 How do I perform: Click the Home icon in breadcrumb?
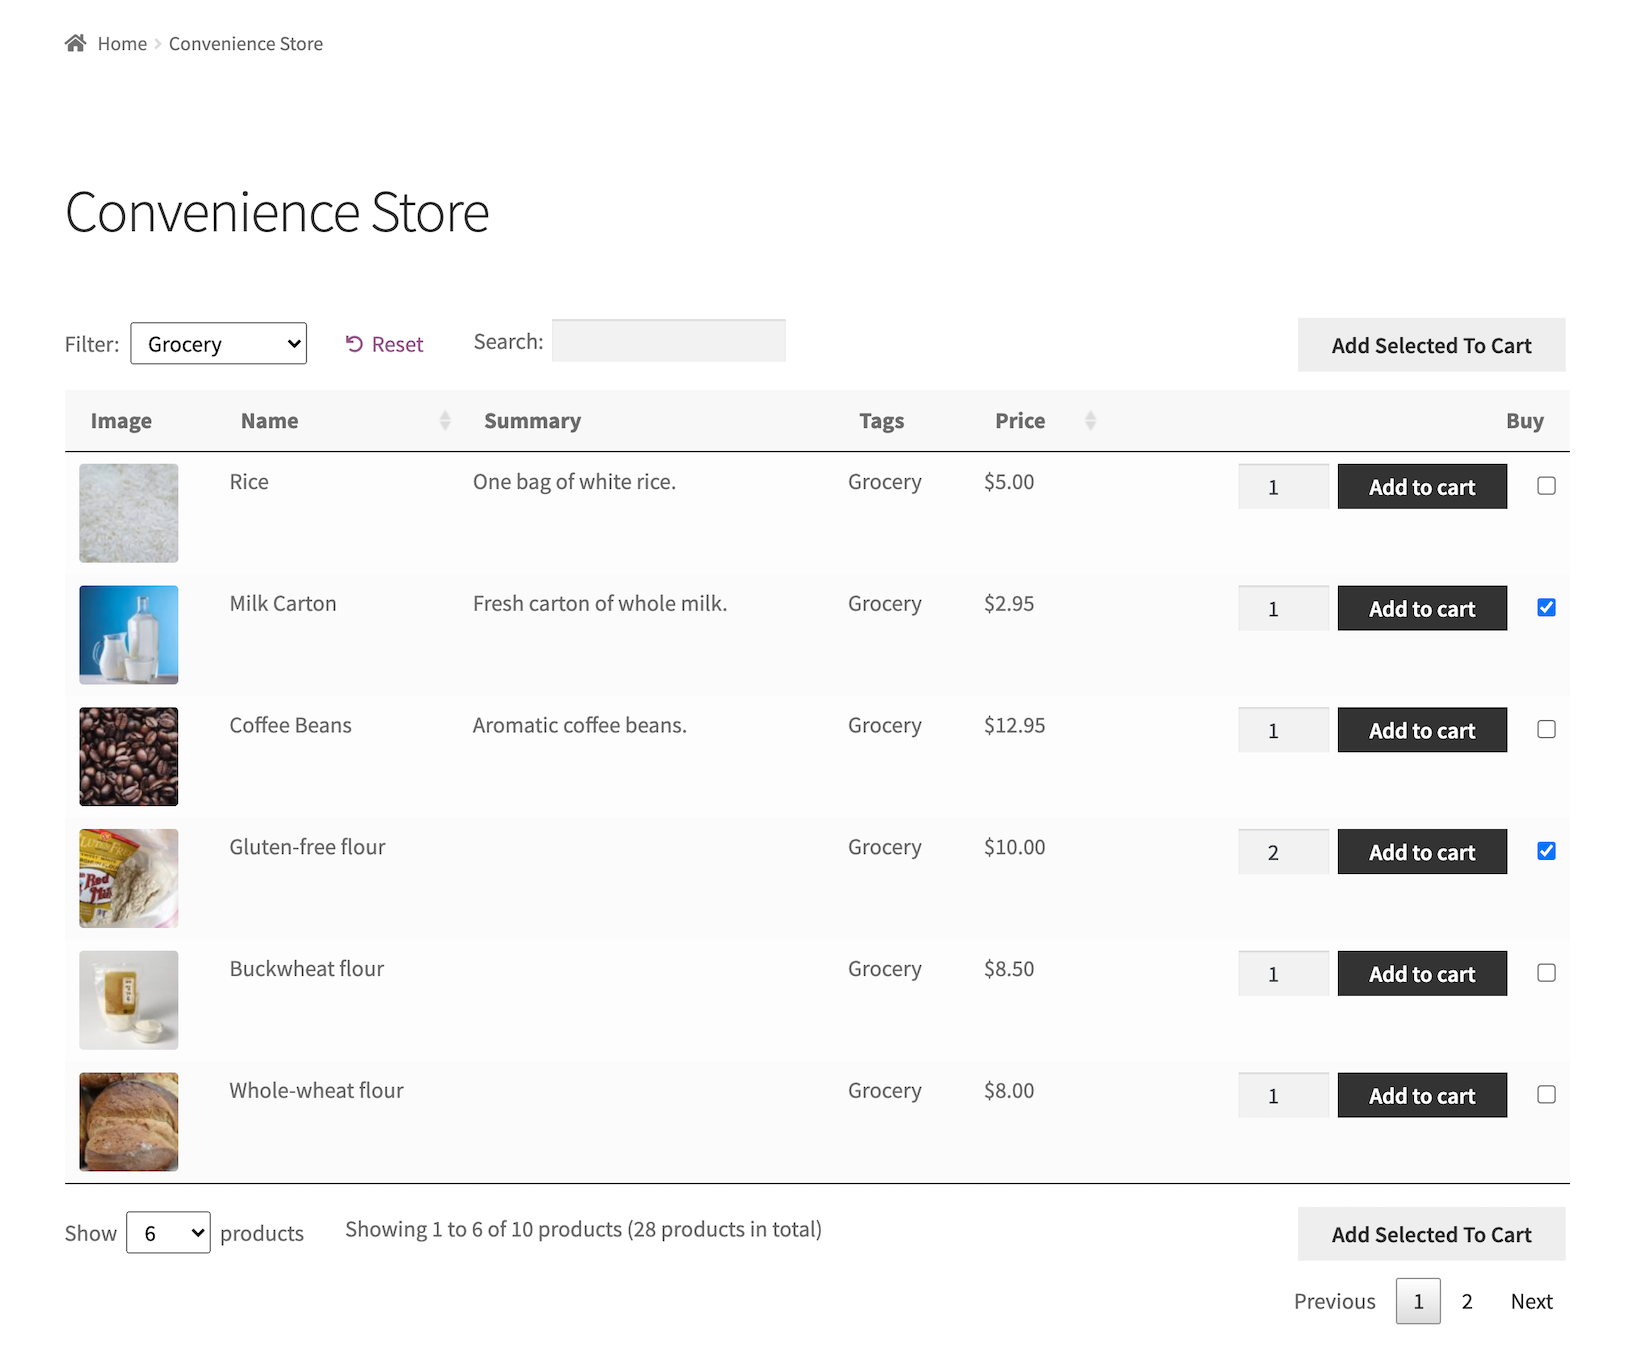(x=75, y=43)
